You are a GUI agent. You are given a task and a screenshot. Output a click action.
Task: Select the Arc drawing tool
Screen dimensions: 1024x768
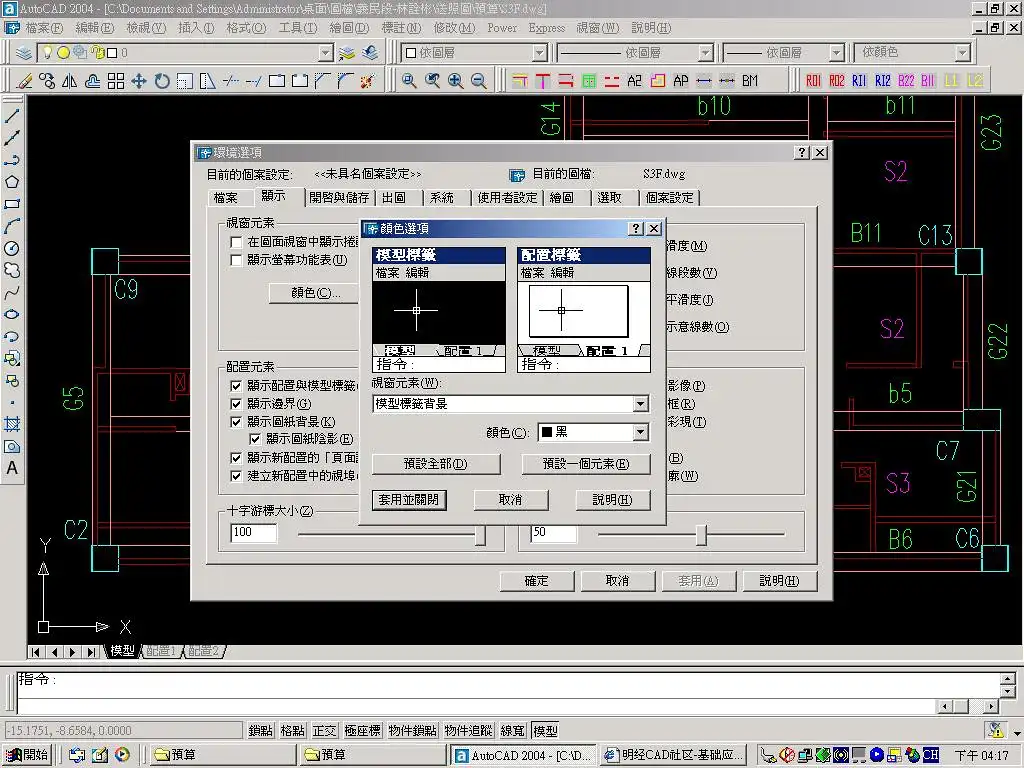[x=12, y=227]
